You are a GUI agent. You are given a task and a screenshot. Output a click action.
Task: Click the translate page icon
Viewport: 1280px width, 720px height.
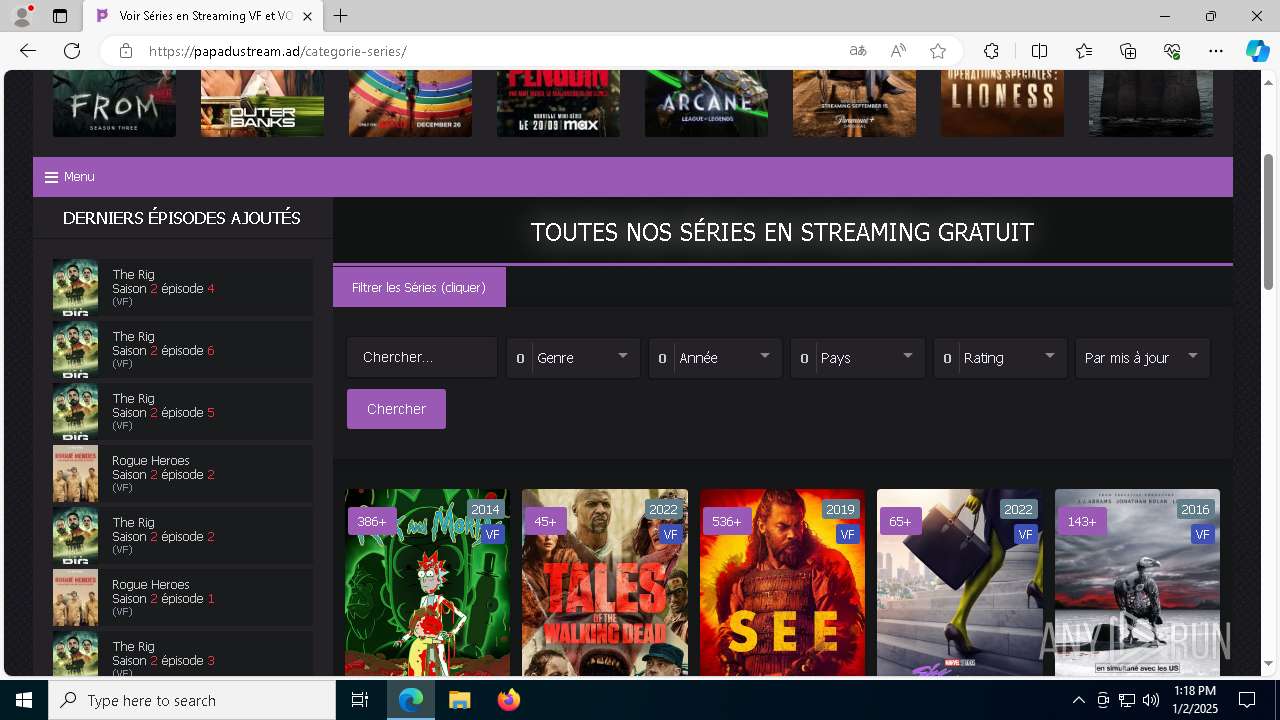858,51
